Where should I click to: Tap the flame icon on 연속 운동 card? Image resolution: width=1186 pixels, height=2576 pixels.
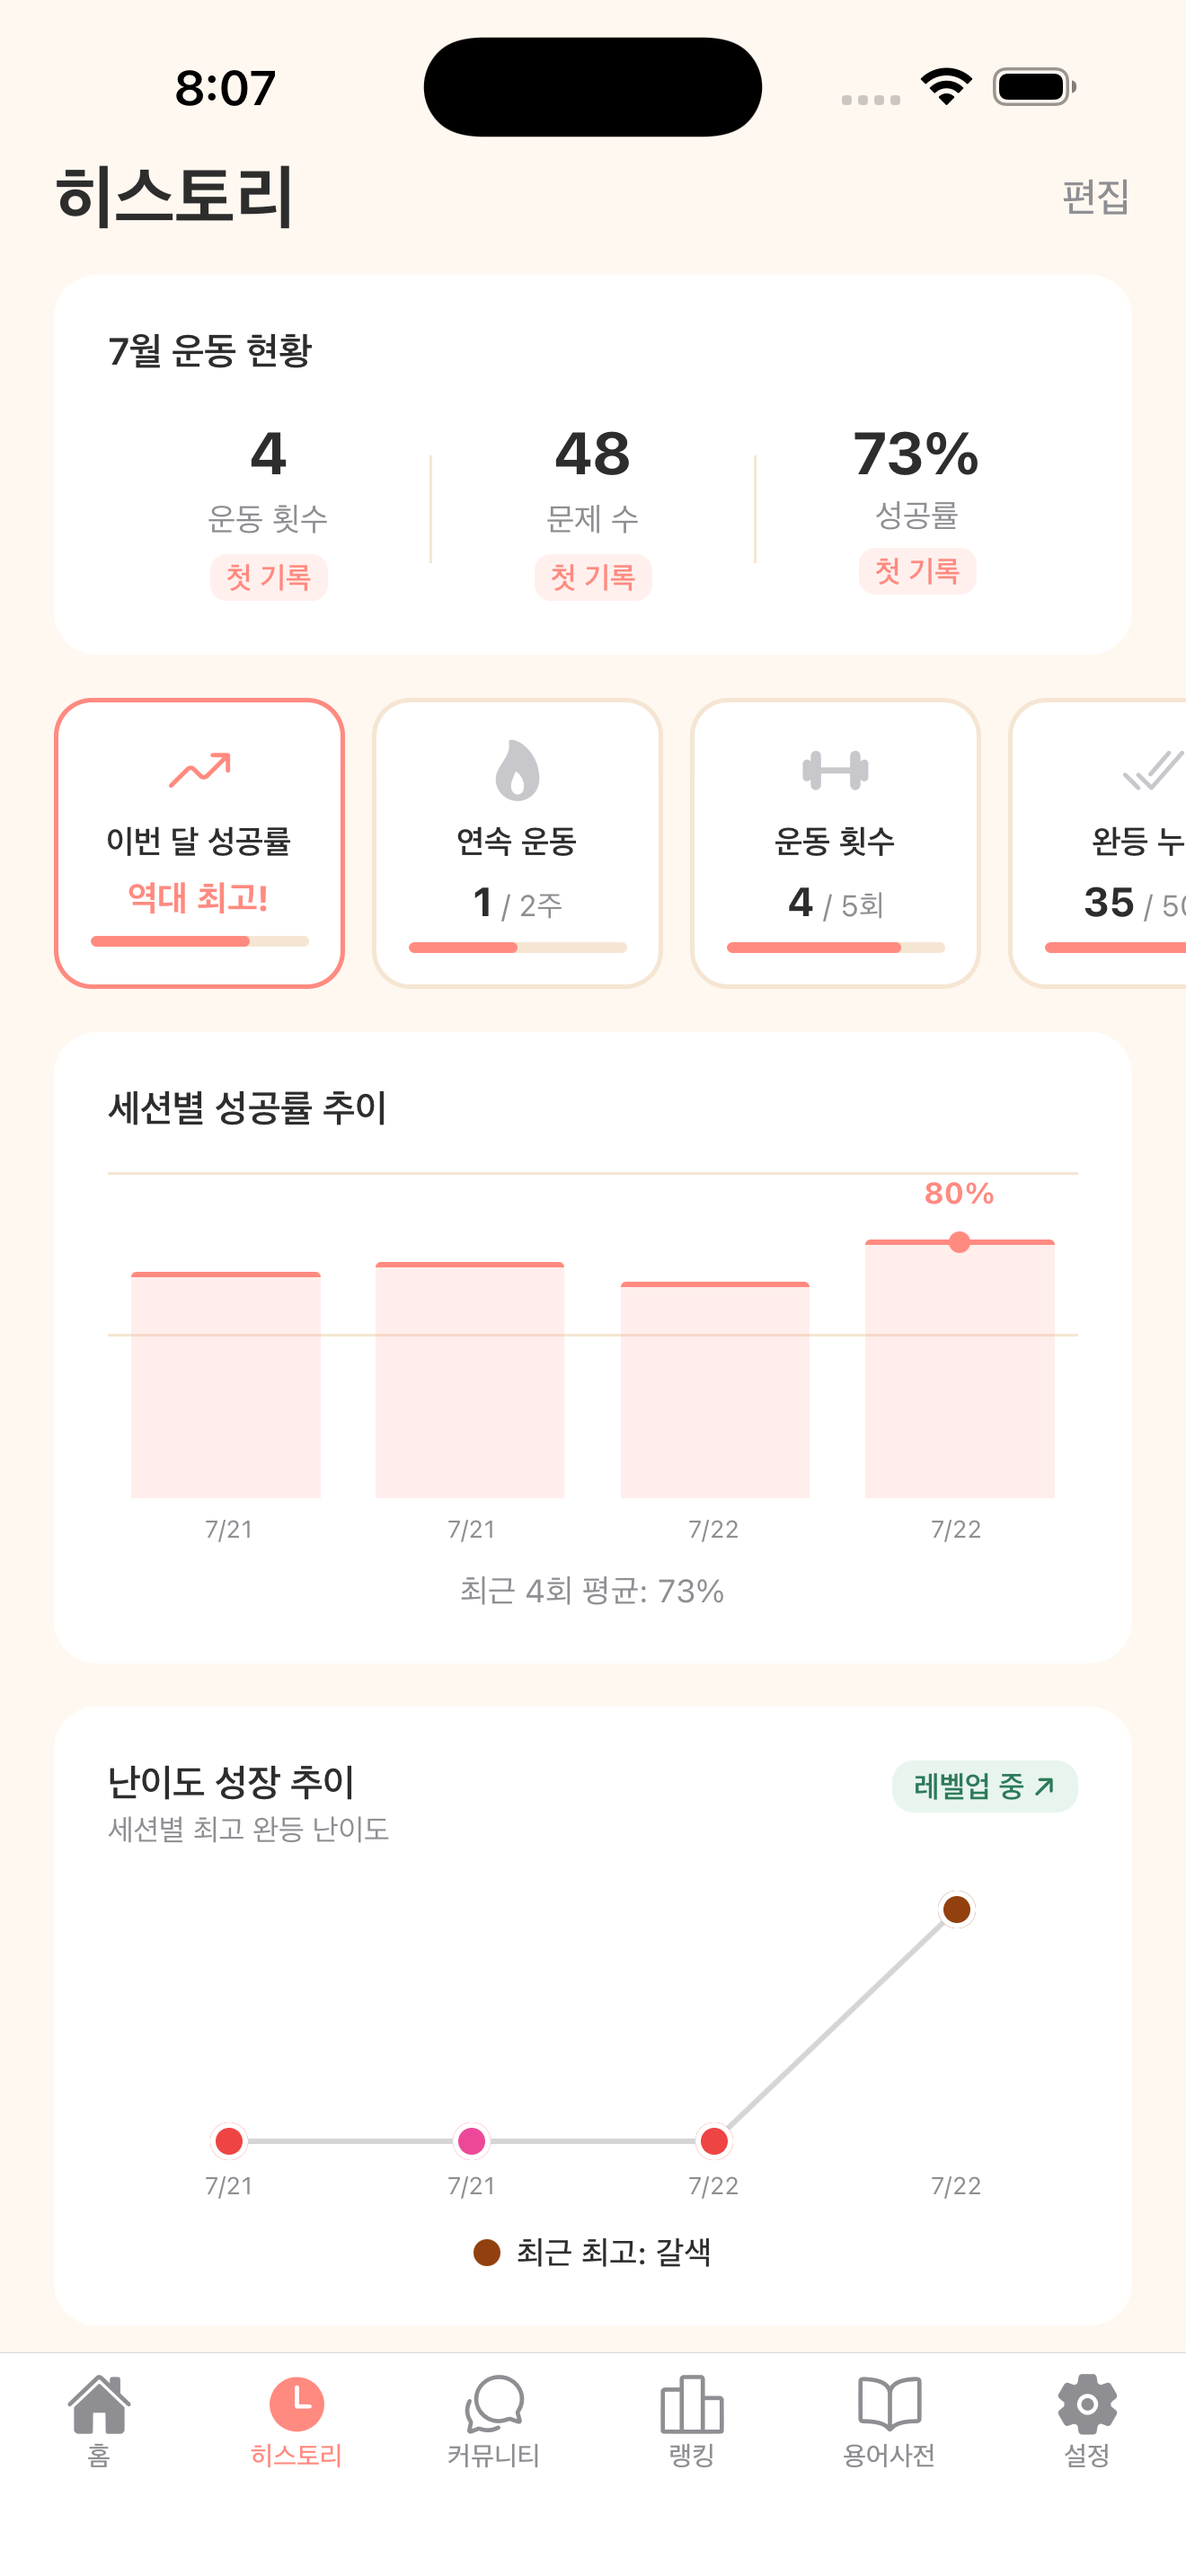tap(517, 770)
